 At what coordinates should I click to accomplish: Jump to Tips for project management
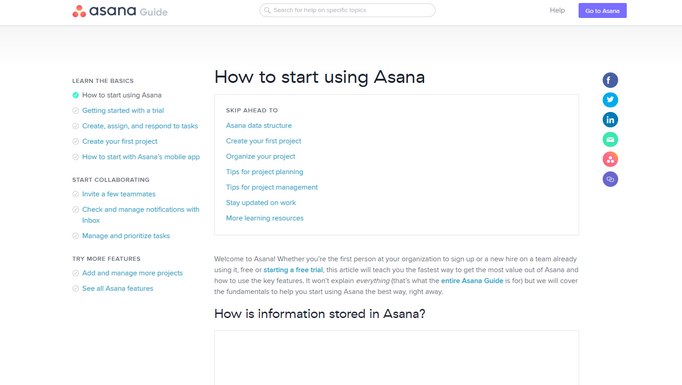272,187
